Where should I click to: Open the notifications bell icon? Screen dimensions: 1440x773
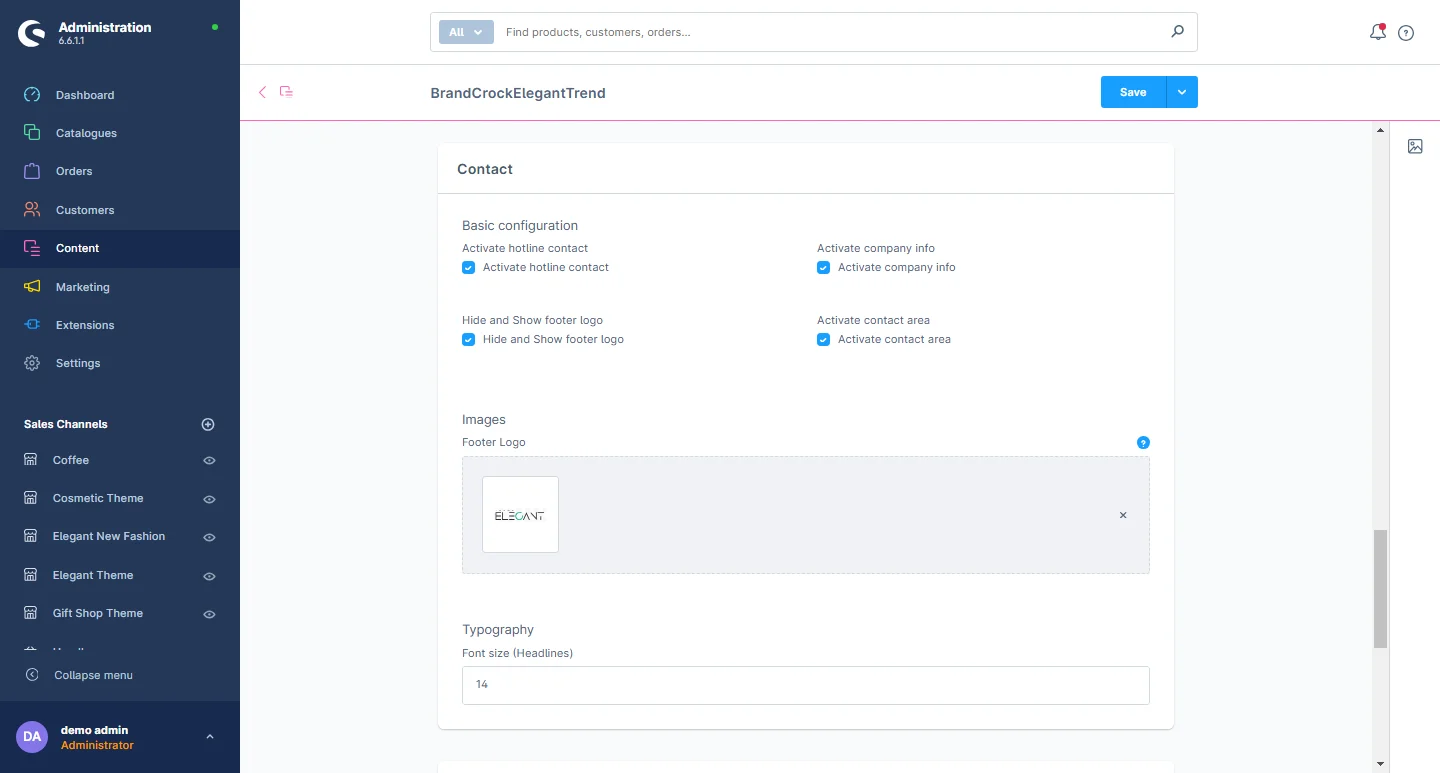pos(1377,32)
